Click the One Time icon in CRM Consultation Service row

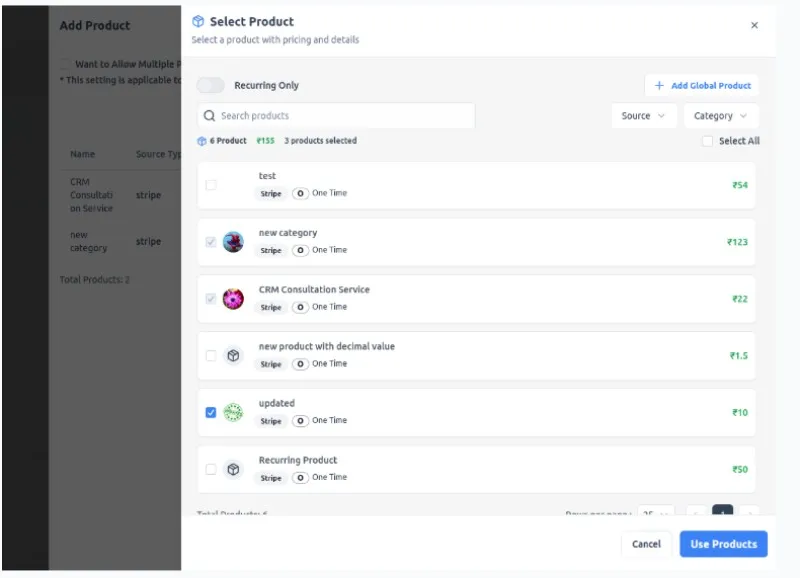[301, 307]
